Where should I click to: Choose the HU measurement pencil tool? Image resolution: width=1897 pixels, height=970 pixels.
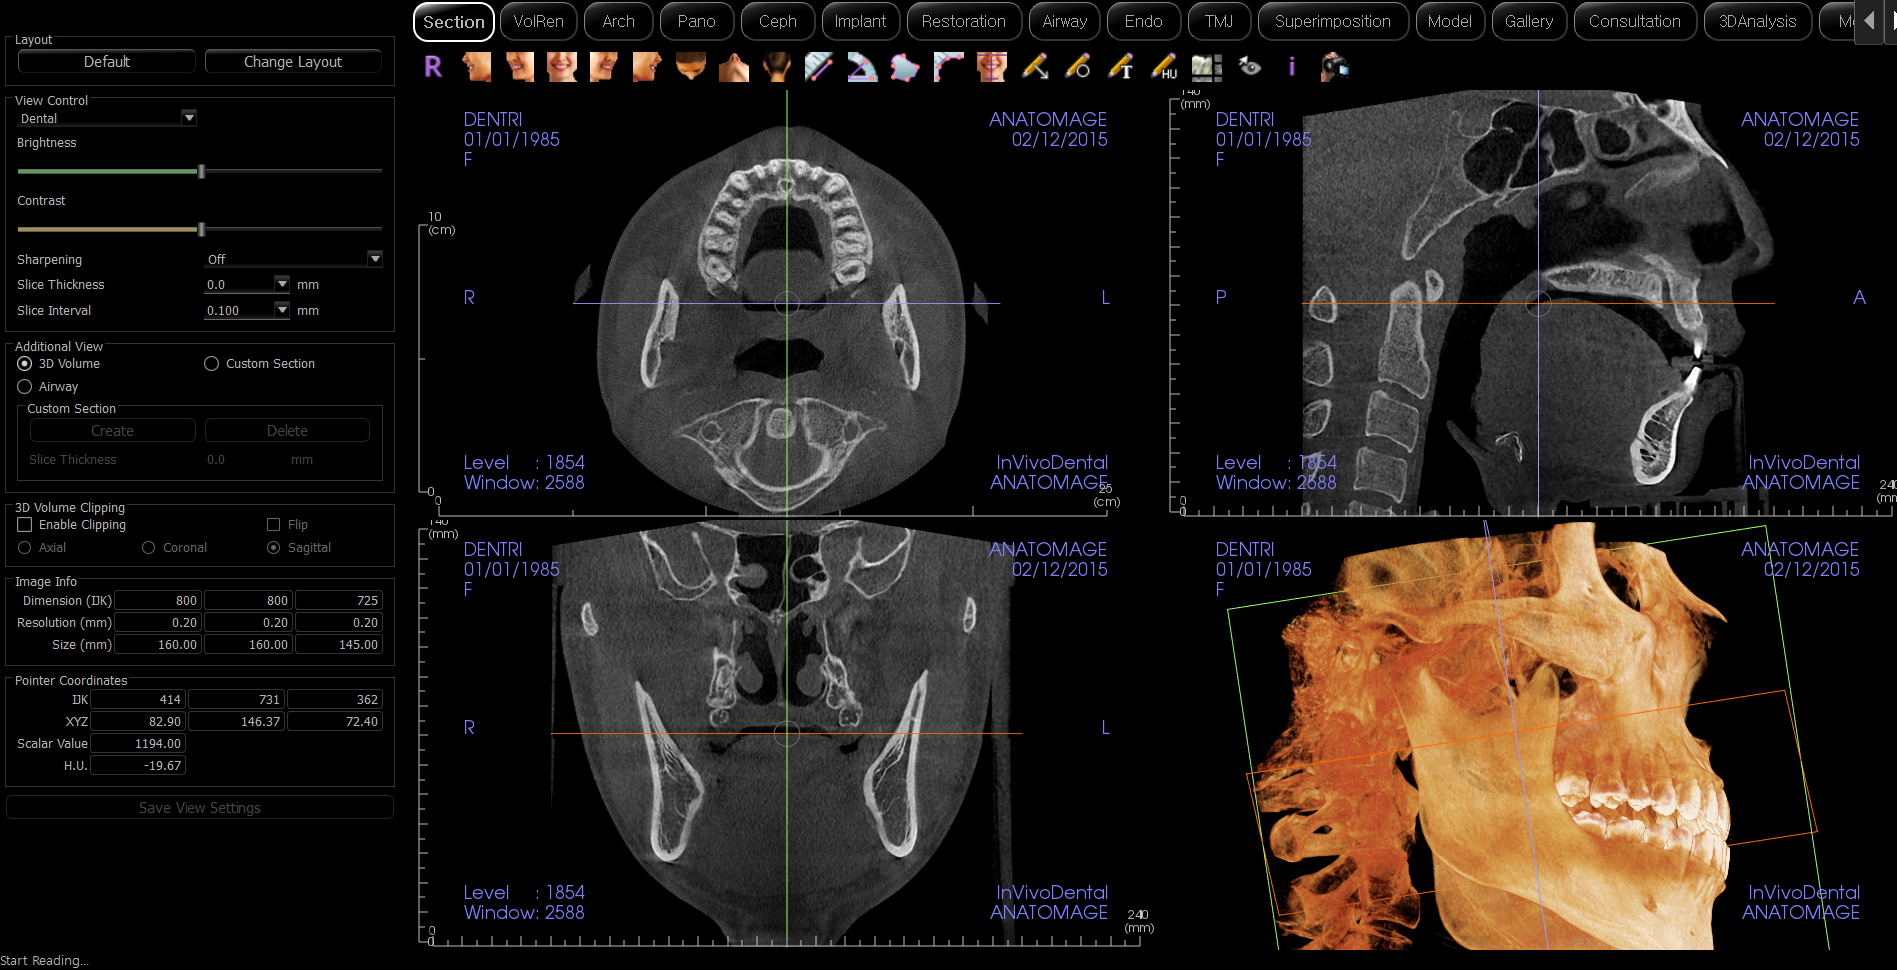tap(1164, 67)
